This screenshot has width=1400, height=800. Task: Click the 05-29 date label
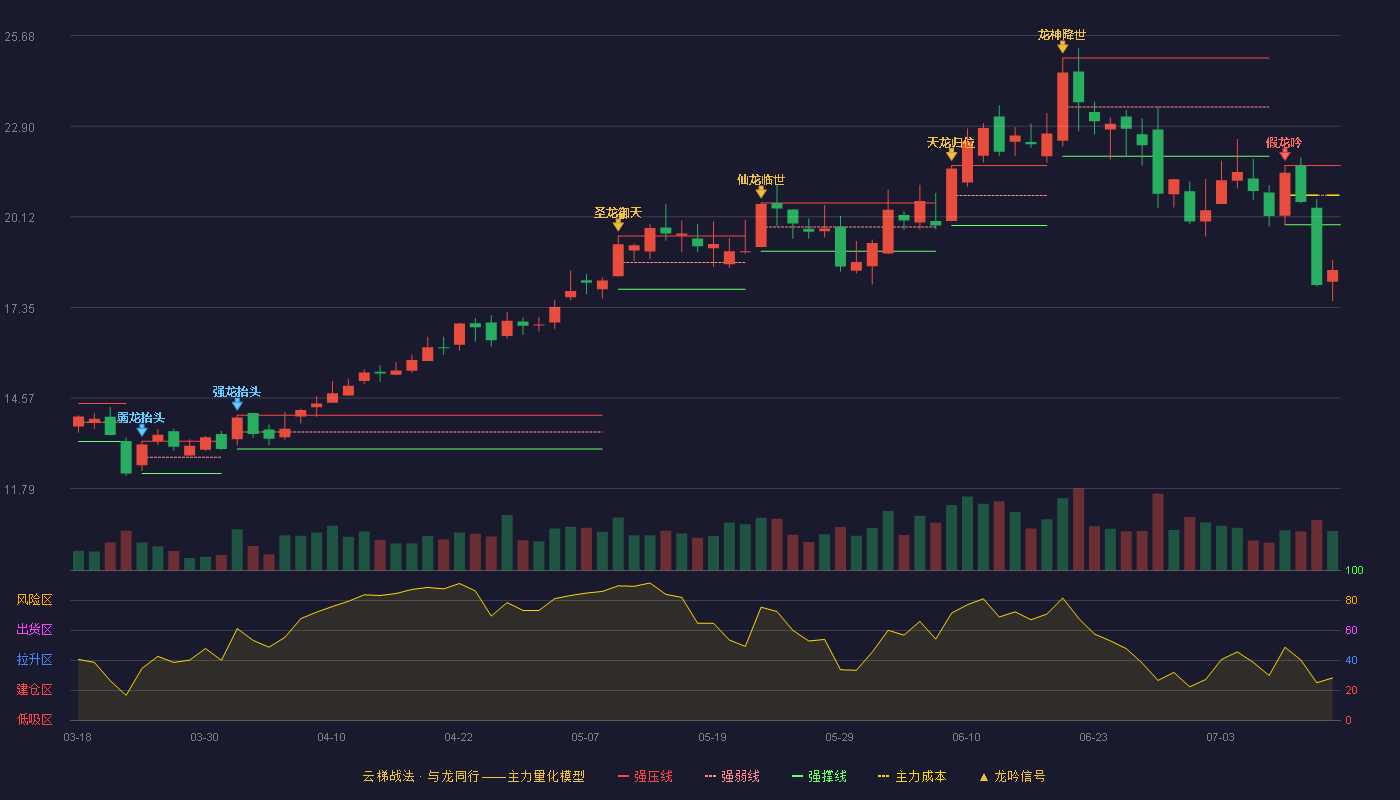coord(839,737)
